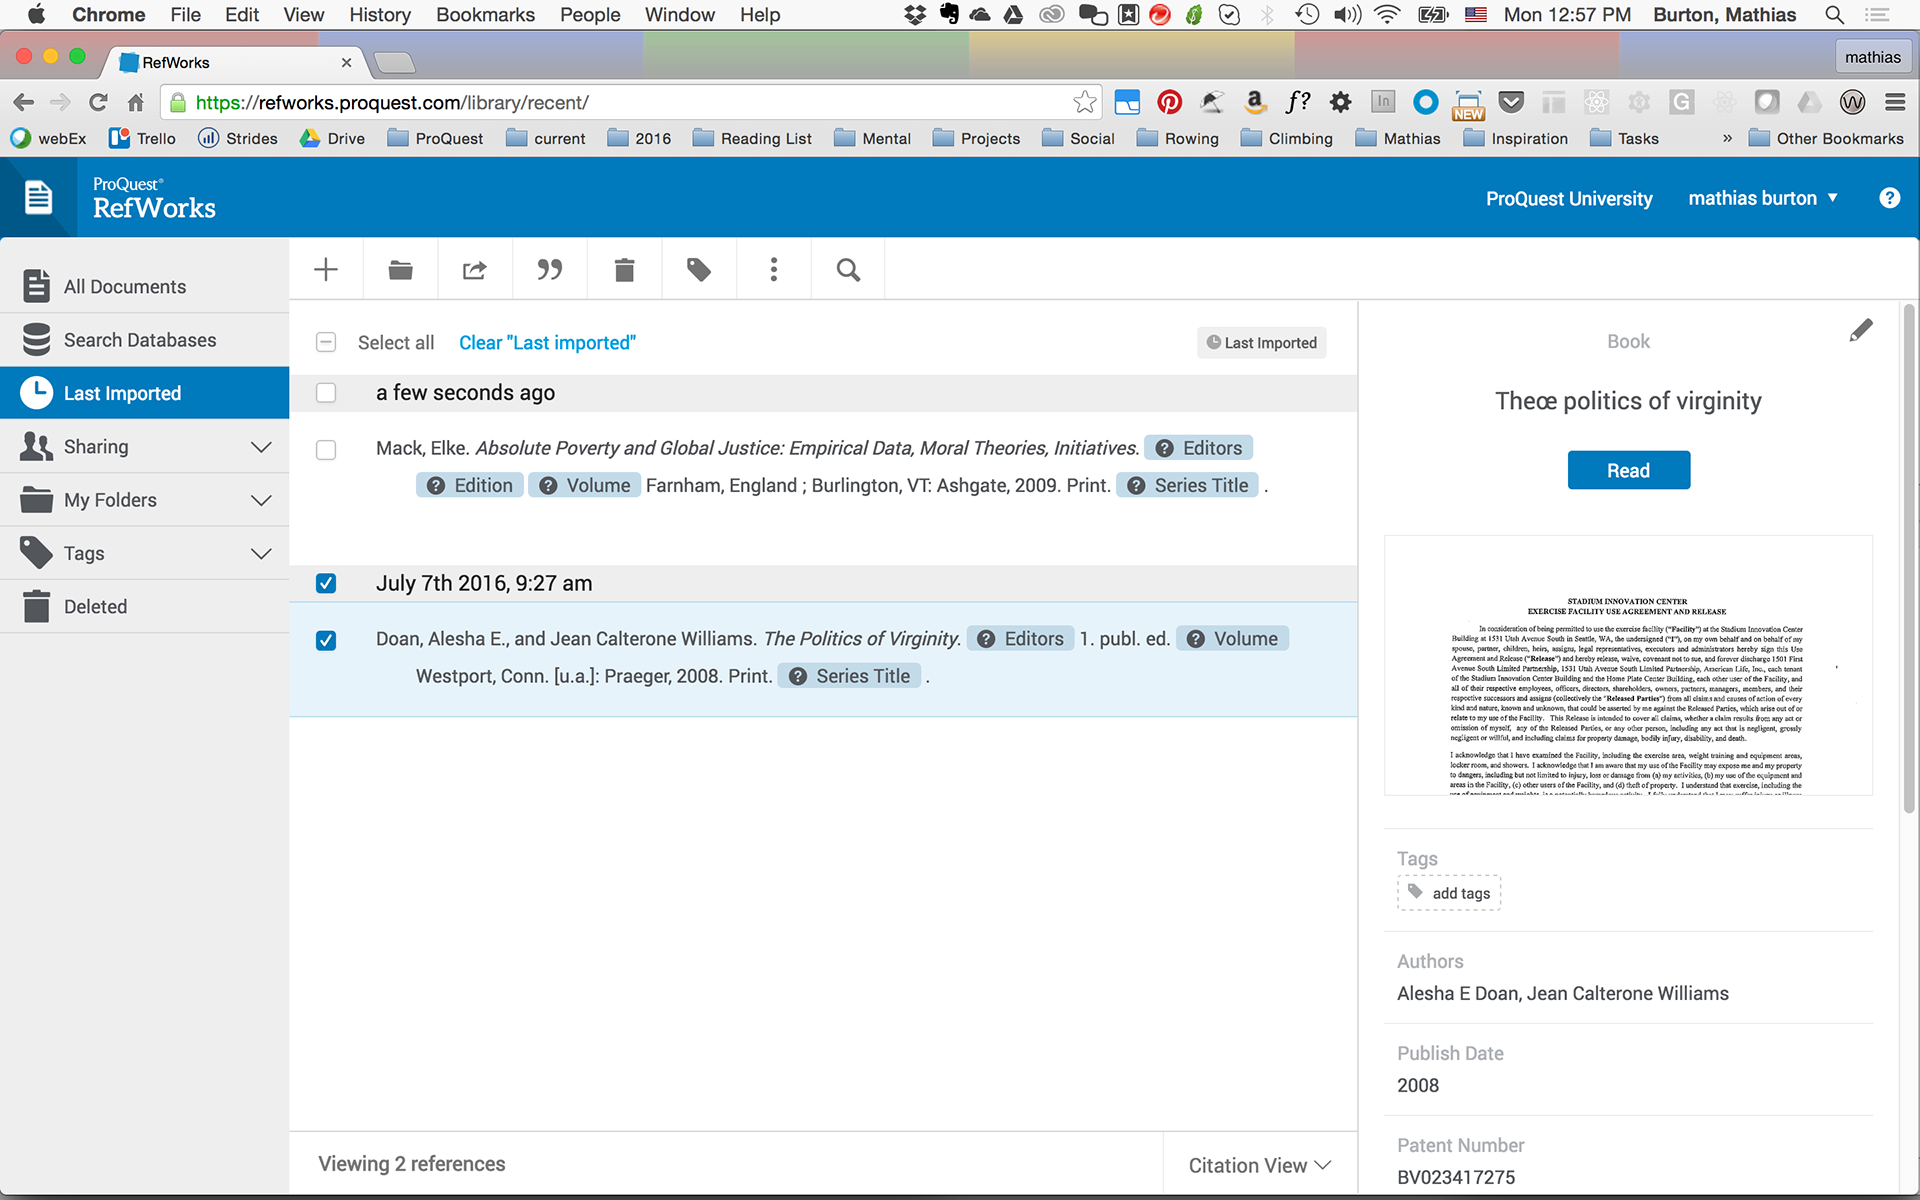This screenshot has height=1200, width=1920.
Task: Open the help question mark icon
Action: (1889, 198)
